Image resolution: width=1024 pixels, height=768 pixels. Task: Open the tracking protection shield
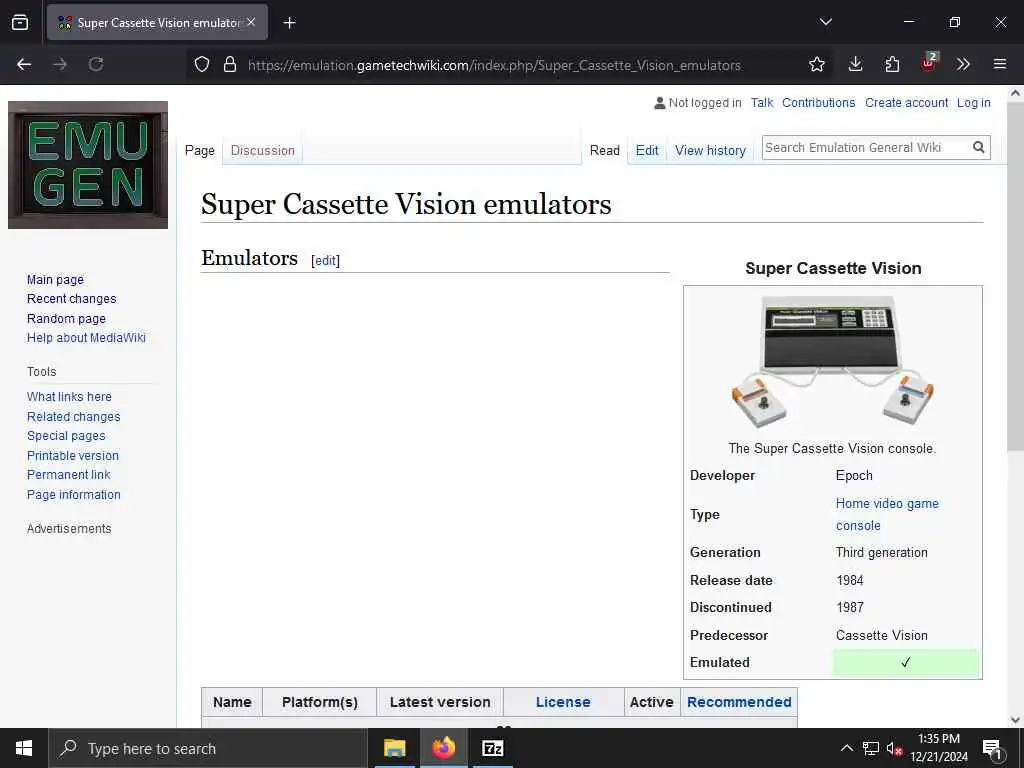click(202, 64)
